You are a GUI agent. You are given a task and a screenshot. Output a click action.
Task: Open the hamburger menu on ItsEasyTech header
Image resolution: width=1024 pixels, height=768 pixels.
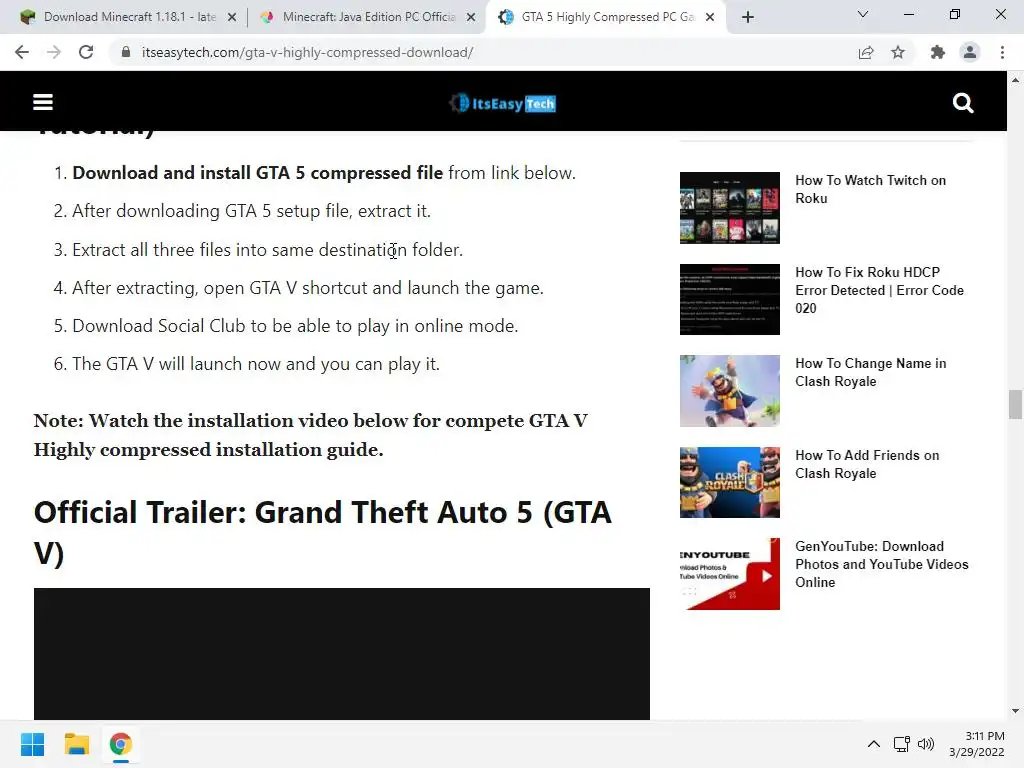pos(43,103)
